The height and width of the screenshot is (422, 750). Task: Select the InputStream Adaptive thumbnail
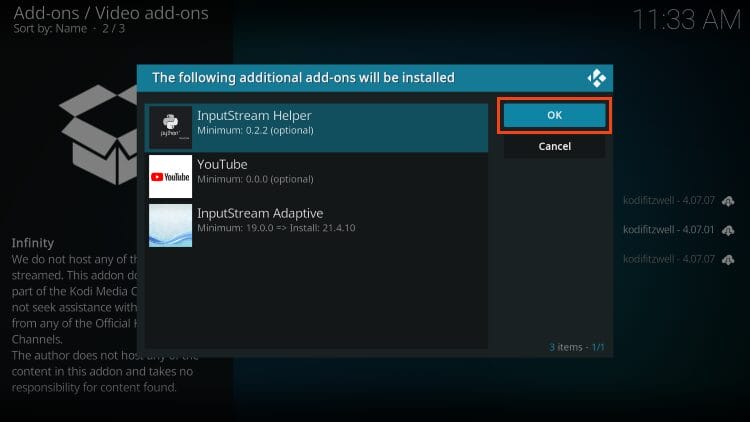click(170, 225)
